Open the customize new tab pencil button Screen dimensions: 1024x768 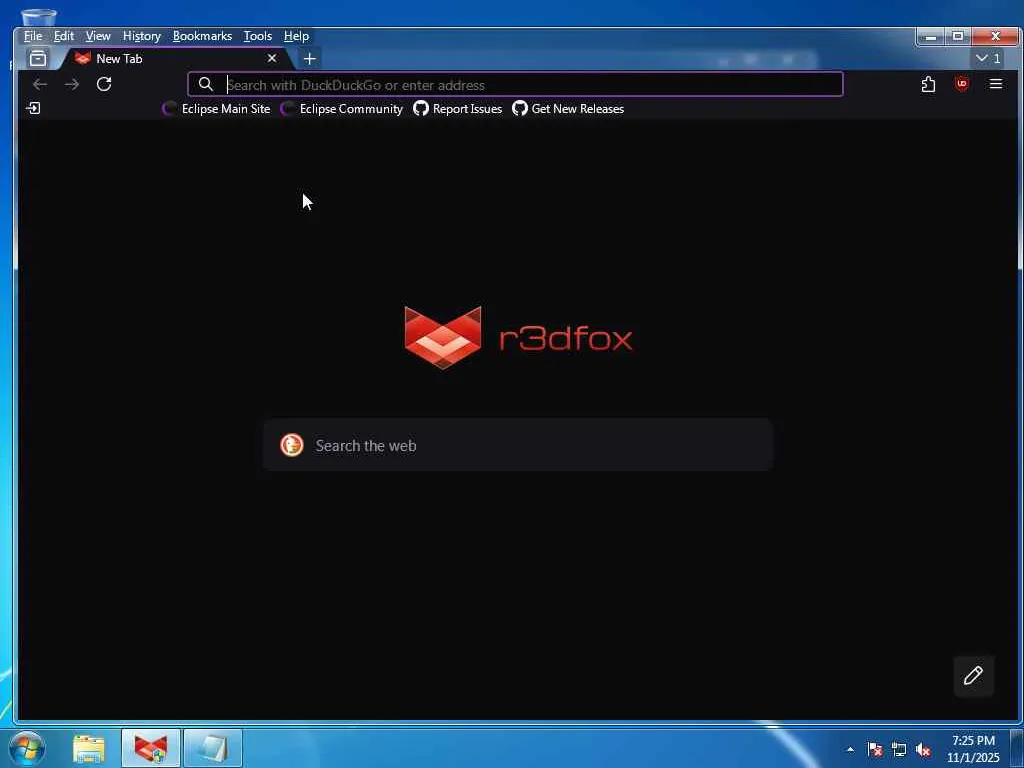[x=973, y=675]
